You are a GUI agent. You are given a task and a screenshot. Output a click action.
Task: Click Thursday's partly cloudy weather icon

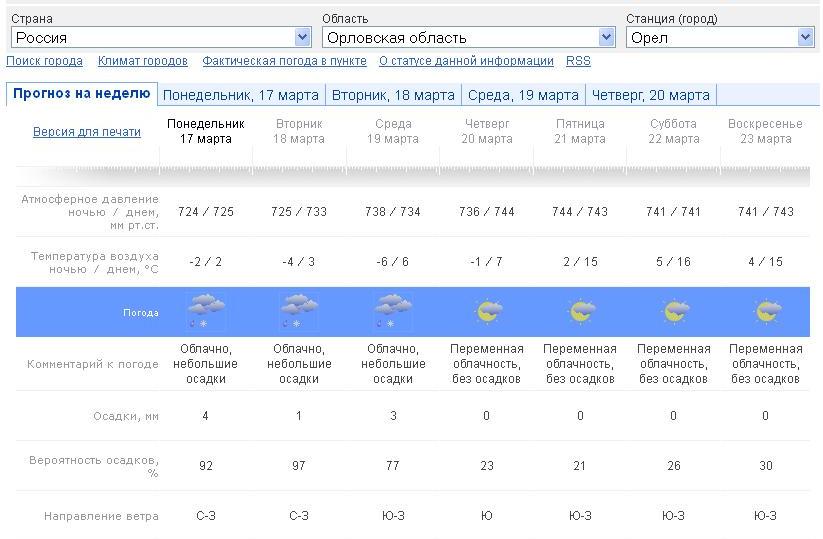[x=487, y=312]
